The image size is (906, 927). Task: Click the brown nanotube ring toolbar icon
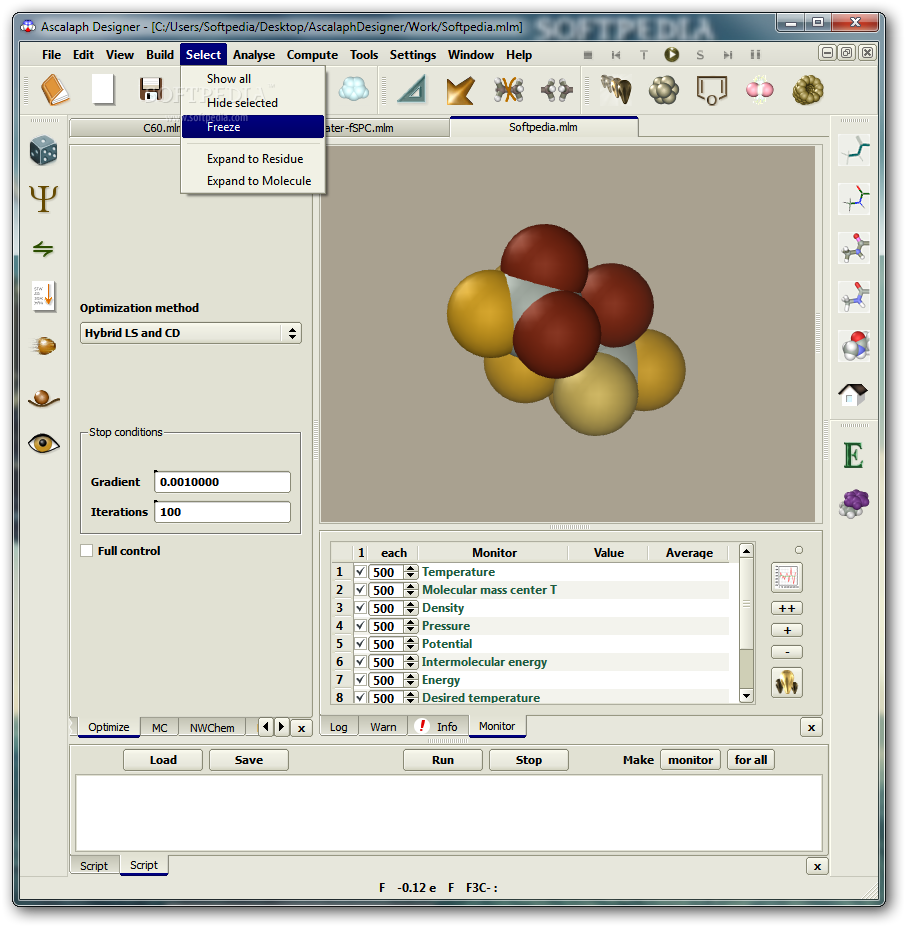[x=807, y=90]
